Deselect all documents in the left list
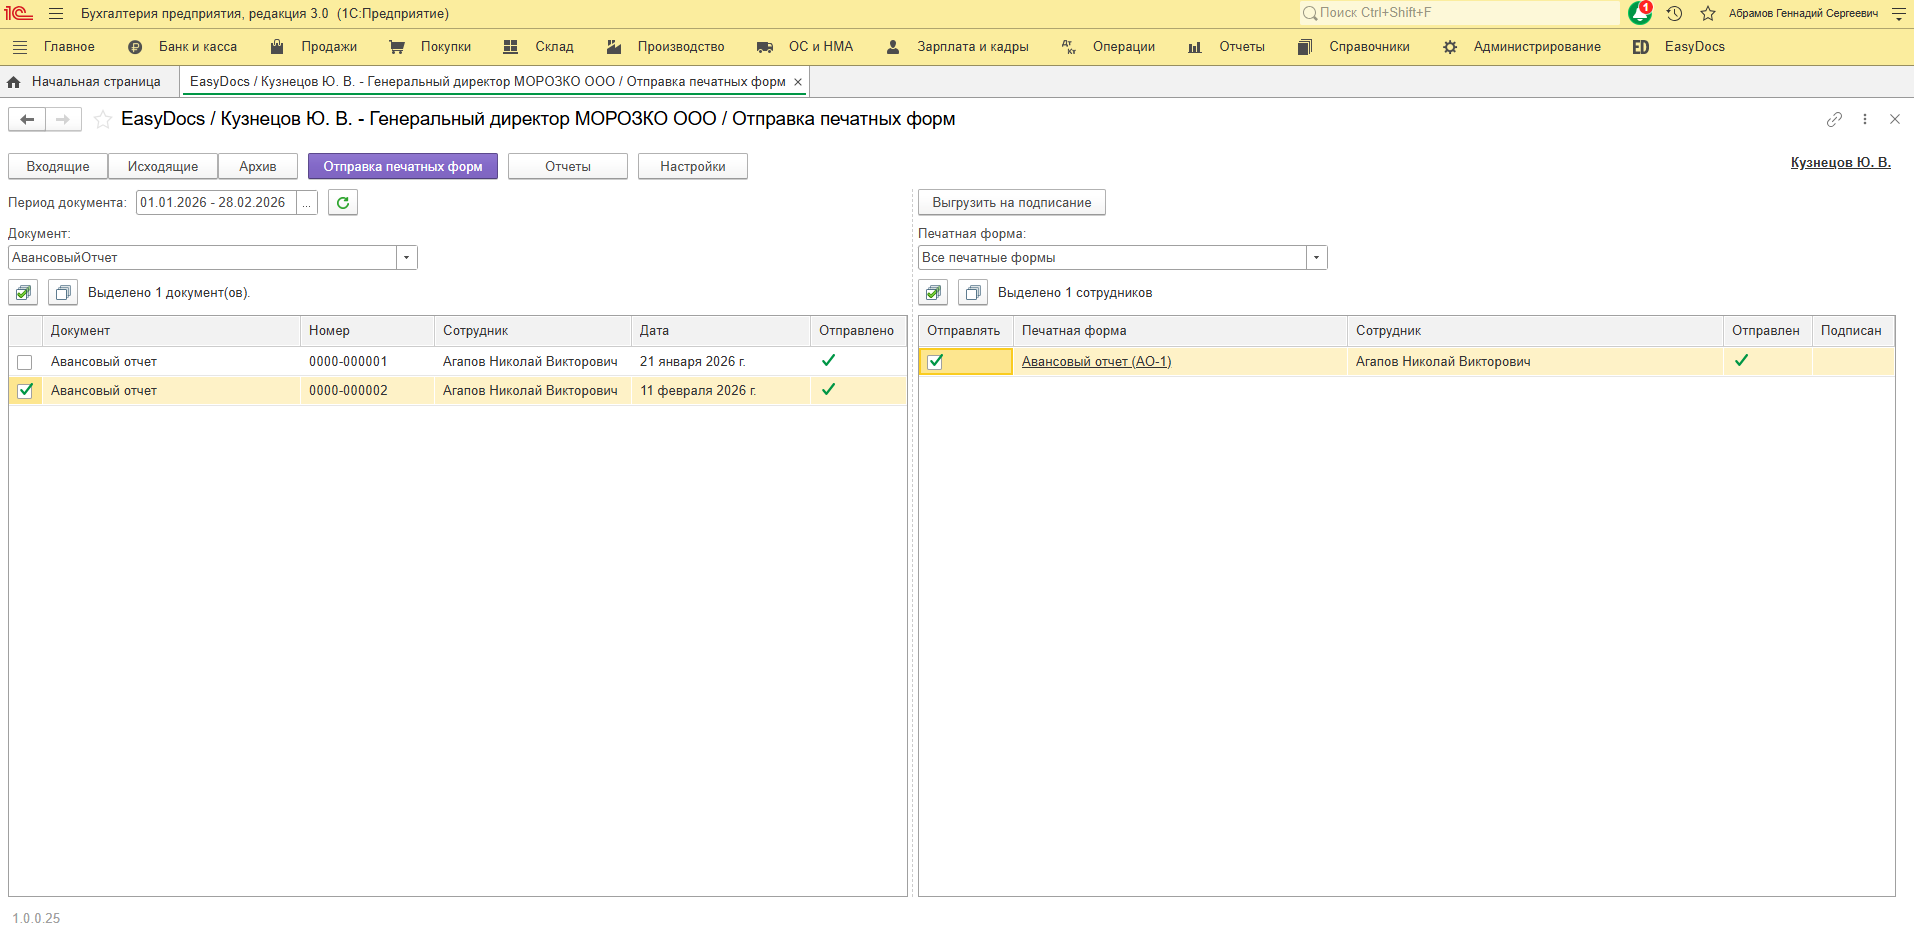Viewport: 1914px width, 938px height. [x=63, y=293]
